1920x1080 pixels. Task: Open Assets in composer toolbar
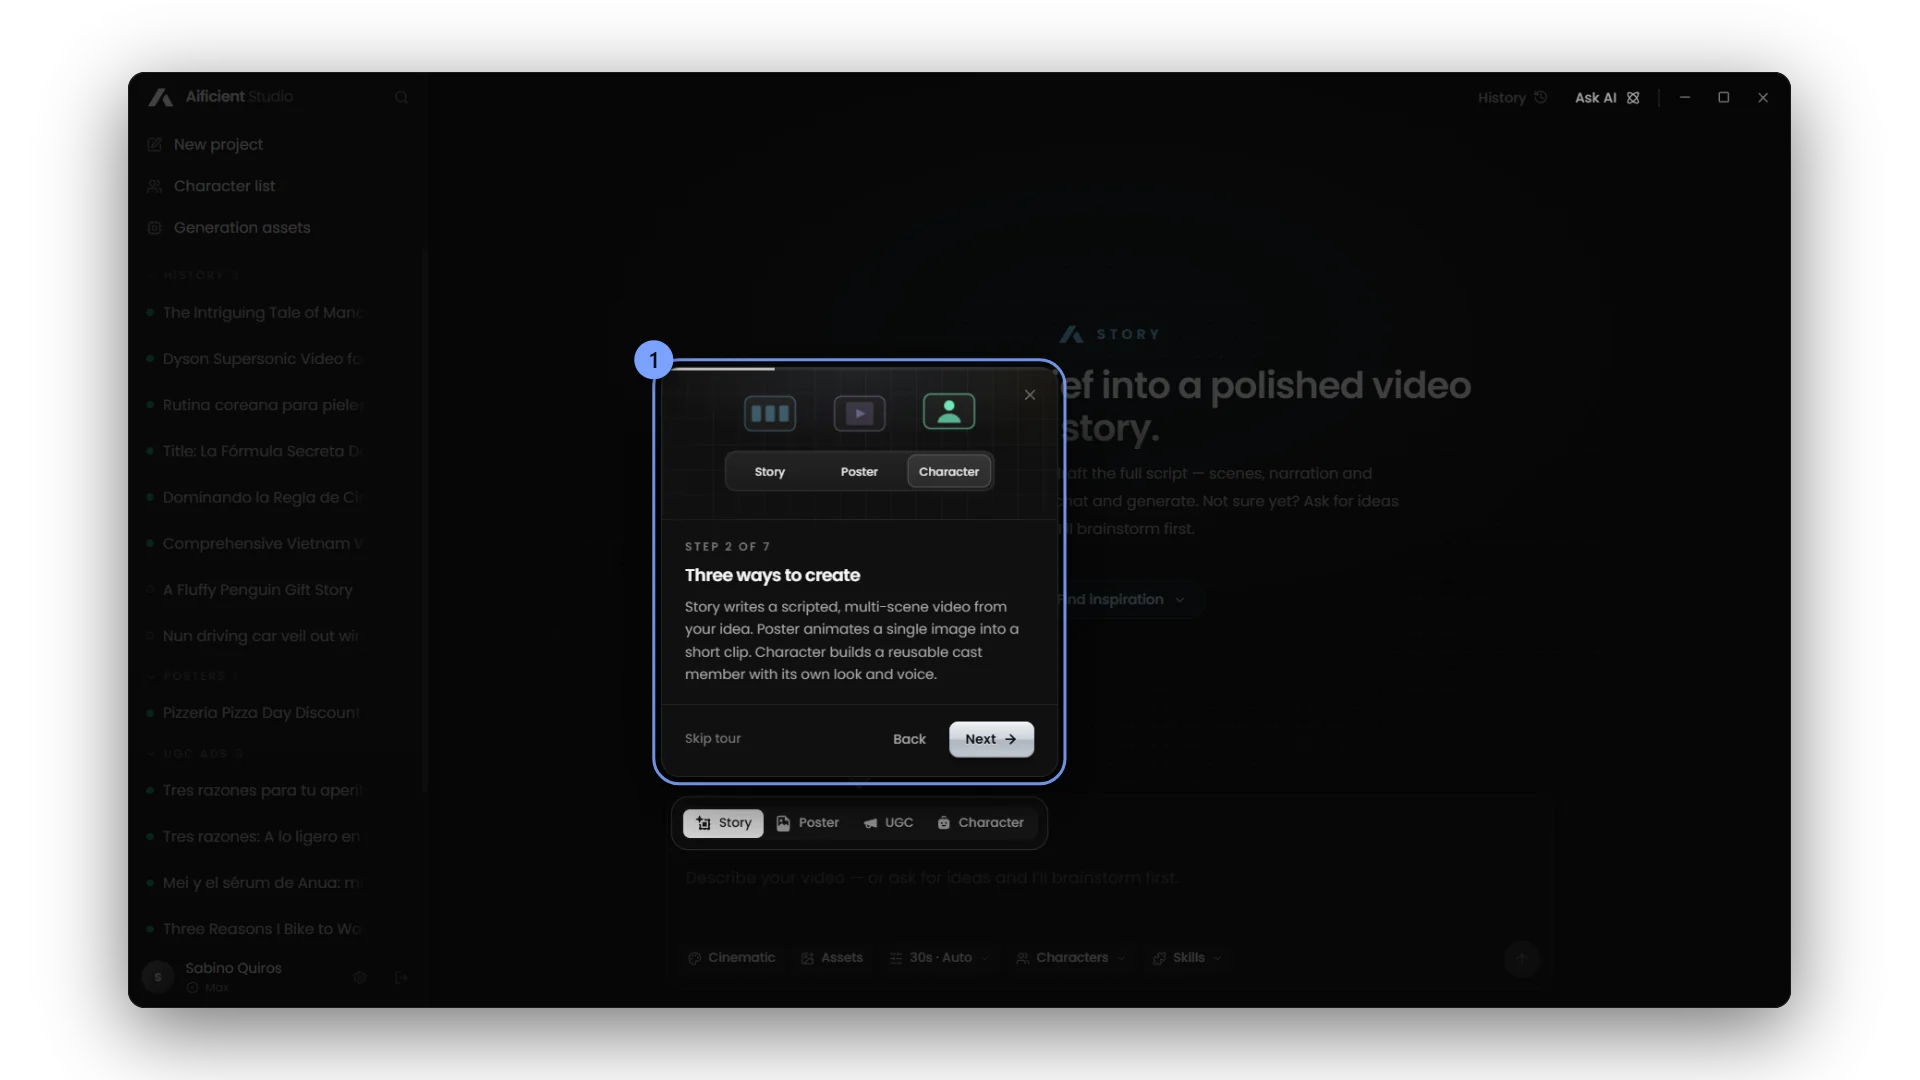tap(832, 958)
